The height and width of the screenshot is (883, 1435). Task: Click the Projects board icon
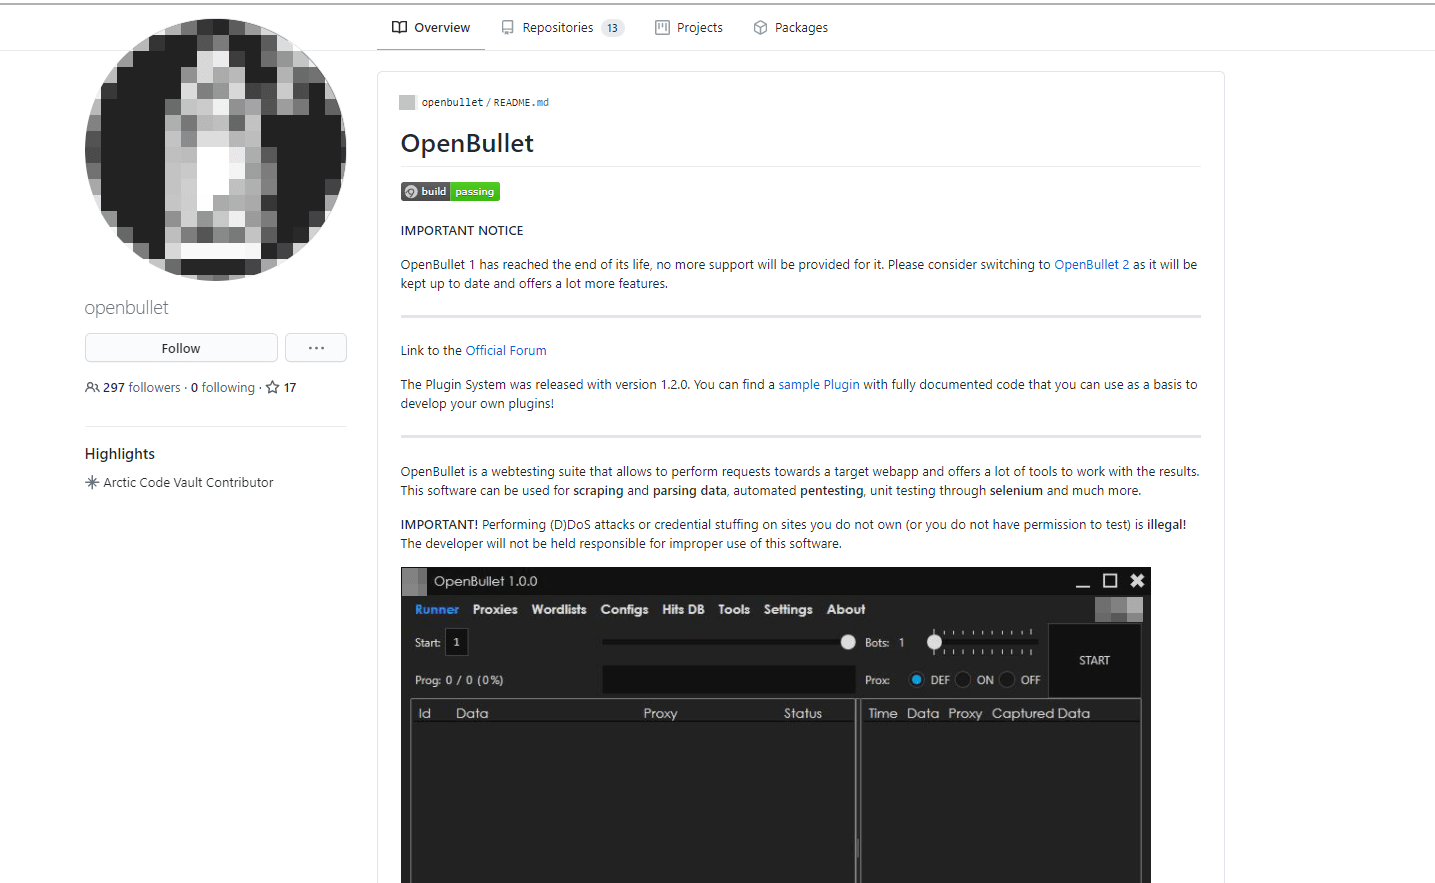tap(662, 28)
